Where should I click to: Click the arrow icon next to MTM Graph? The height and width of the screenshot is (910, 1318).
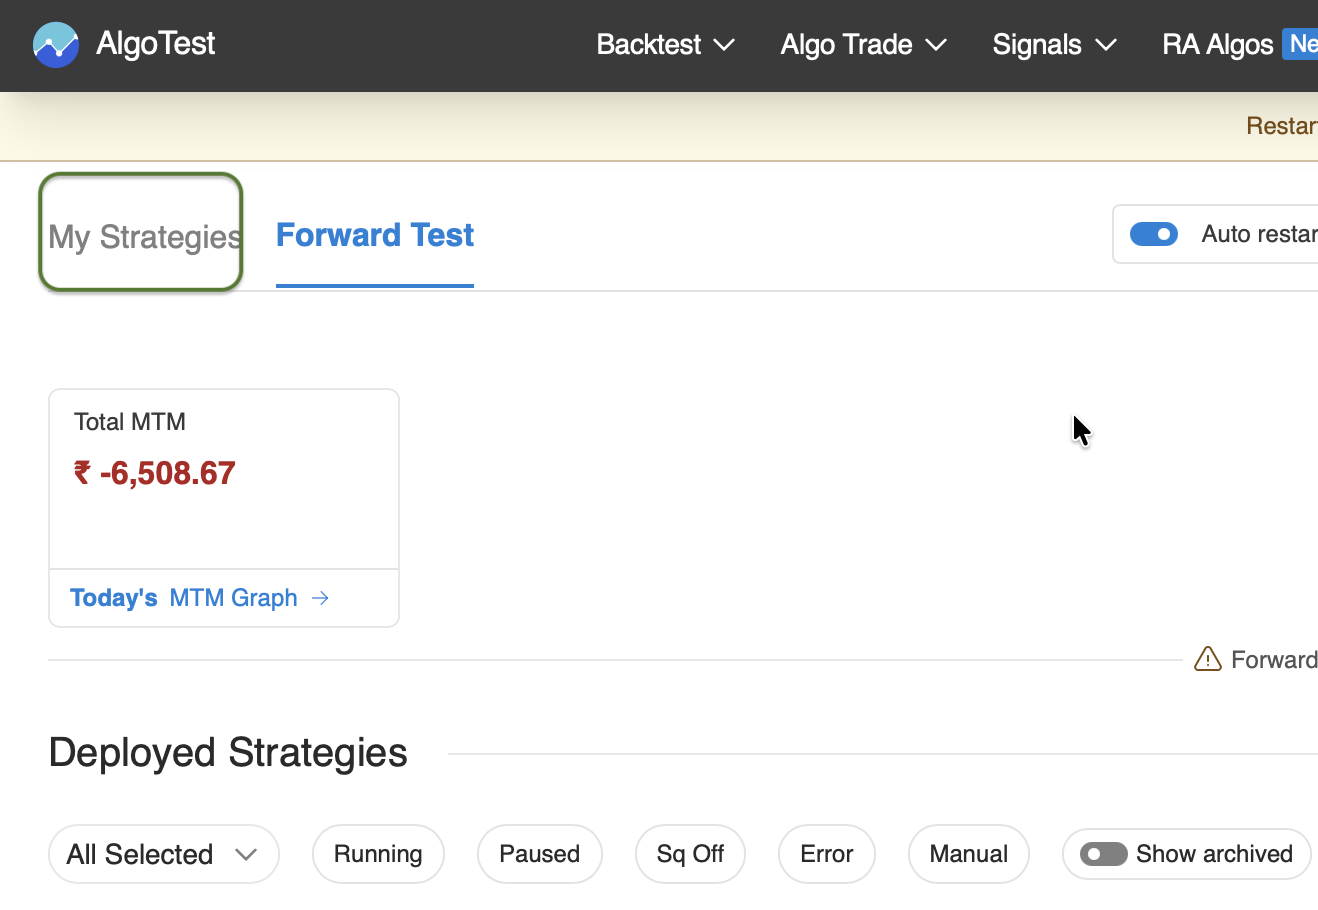click(x=320, y=597)
